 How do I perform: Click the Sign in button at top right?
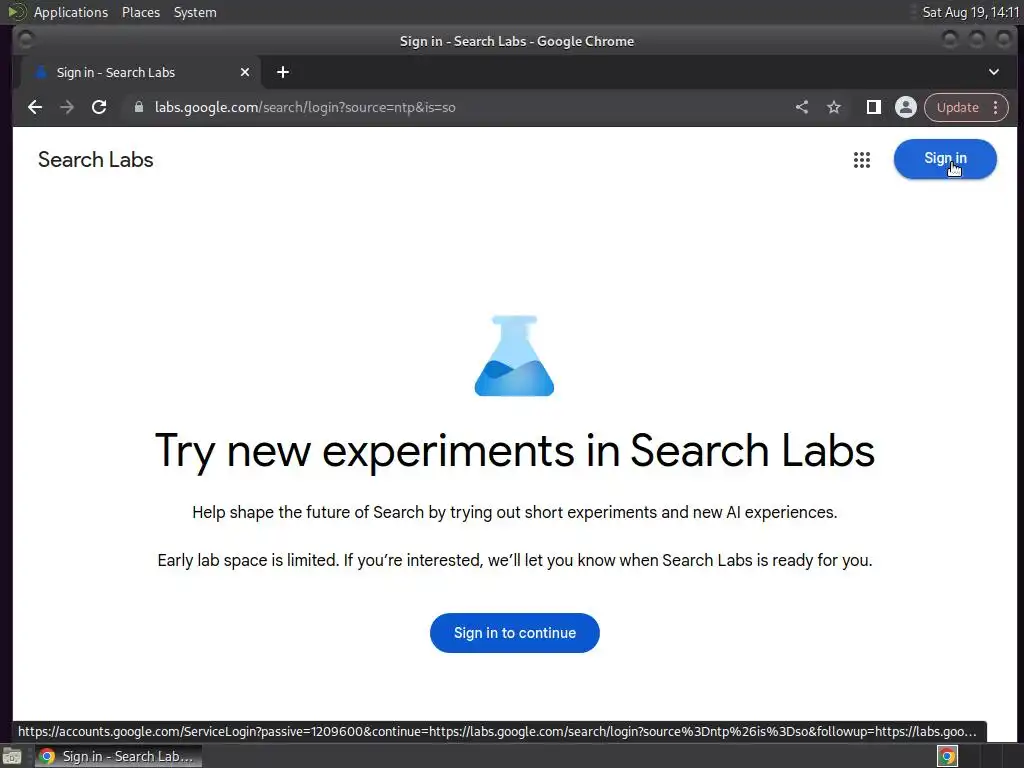point(945,159)
